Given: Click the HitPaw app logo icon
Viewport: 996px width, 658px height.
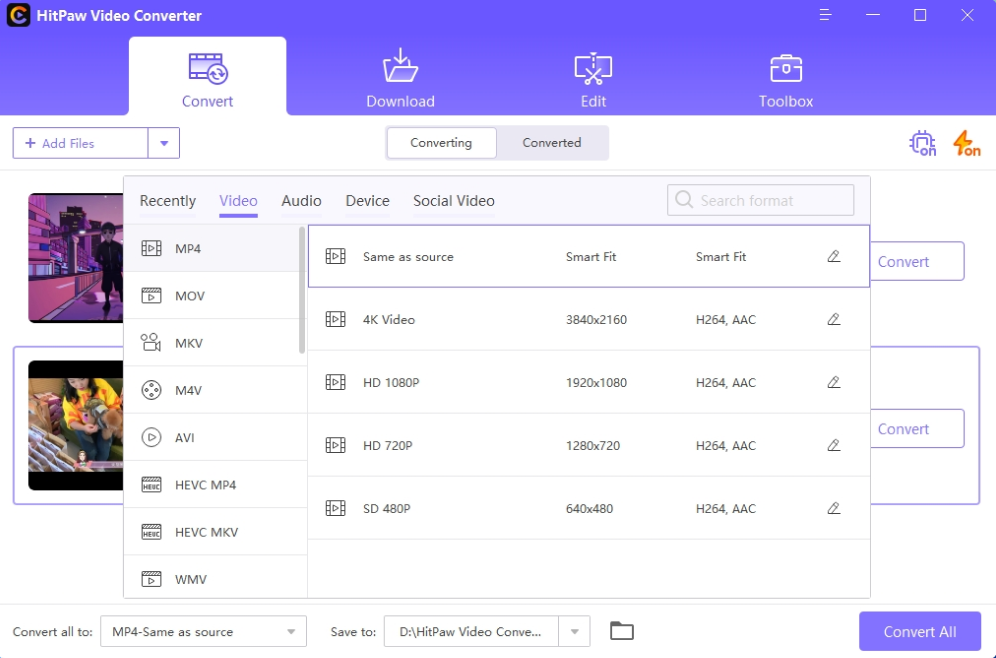Looking at the screenshot, I should click(x=18, y=15).
